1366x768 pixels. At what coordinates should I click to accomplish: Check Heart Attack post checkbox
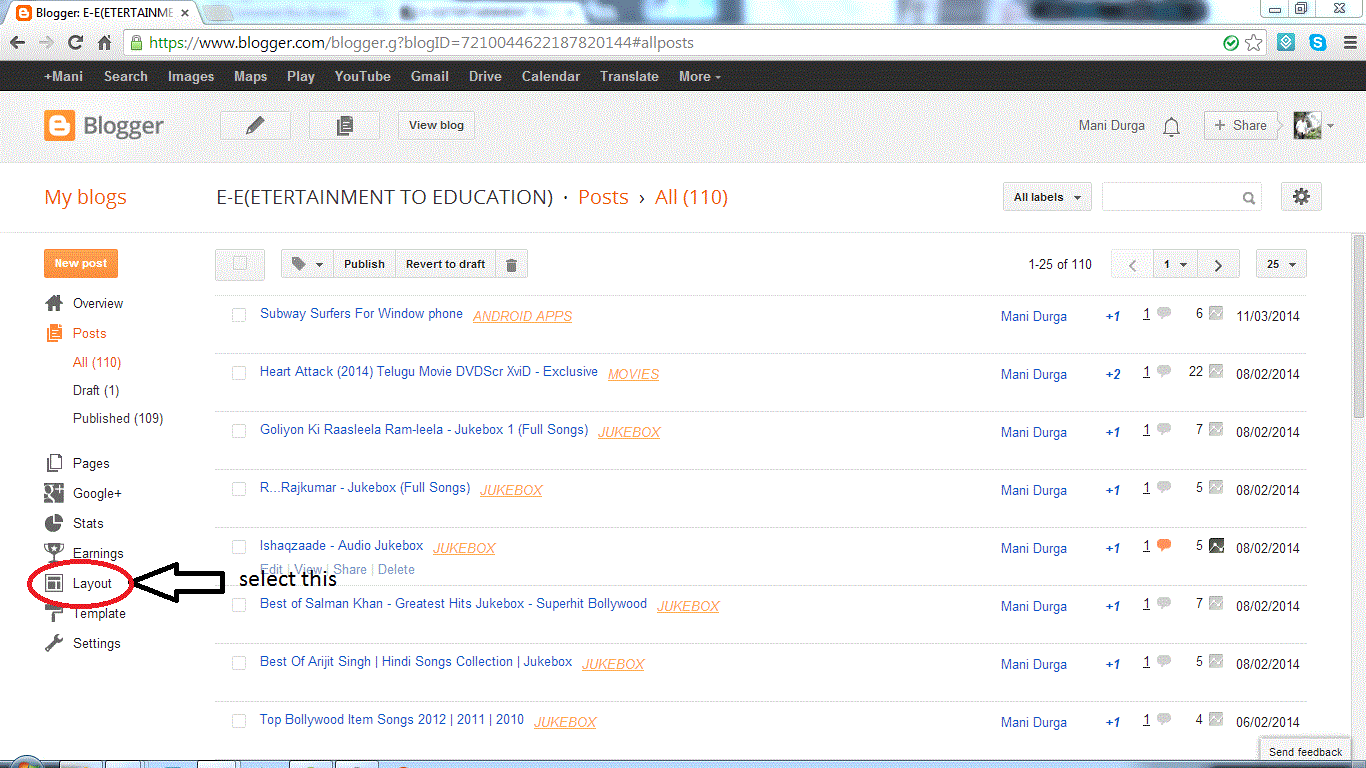pyautogui.click(x=239, y=373)
